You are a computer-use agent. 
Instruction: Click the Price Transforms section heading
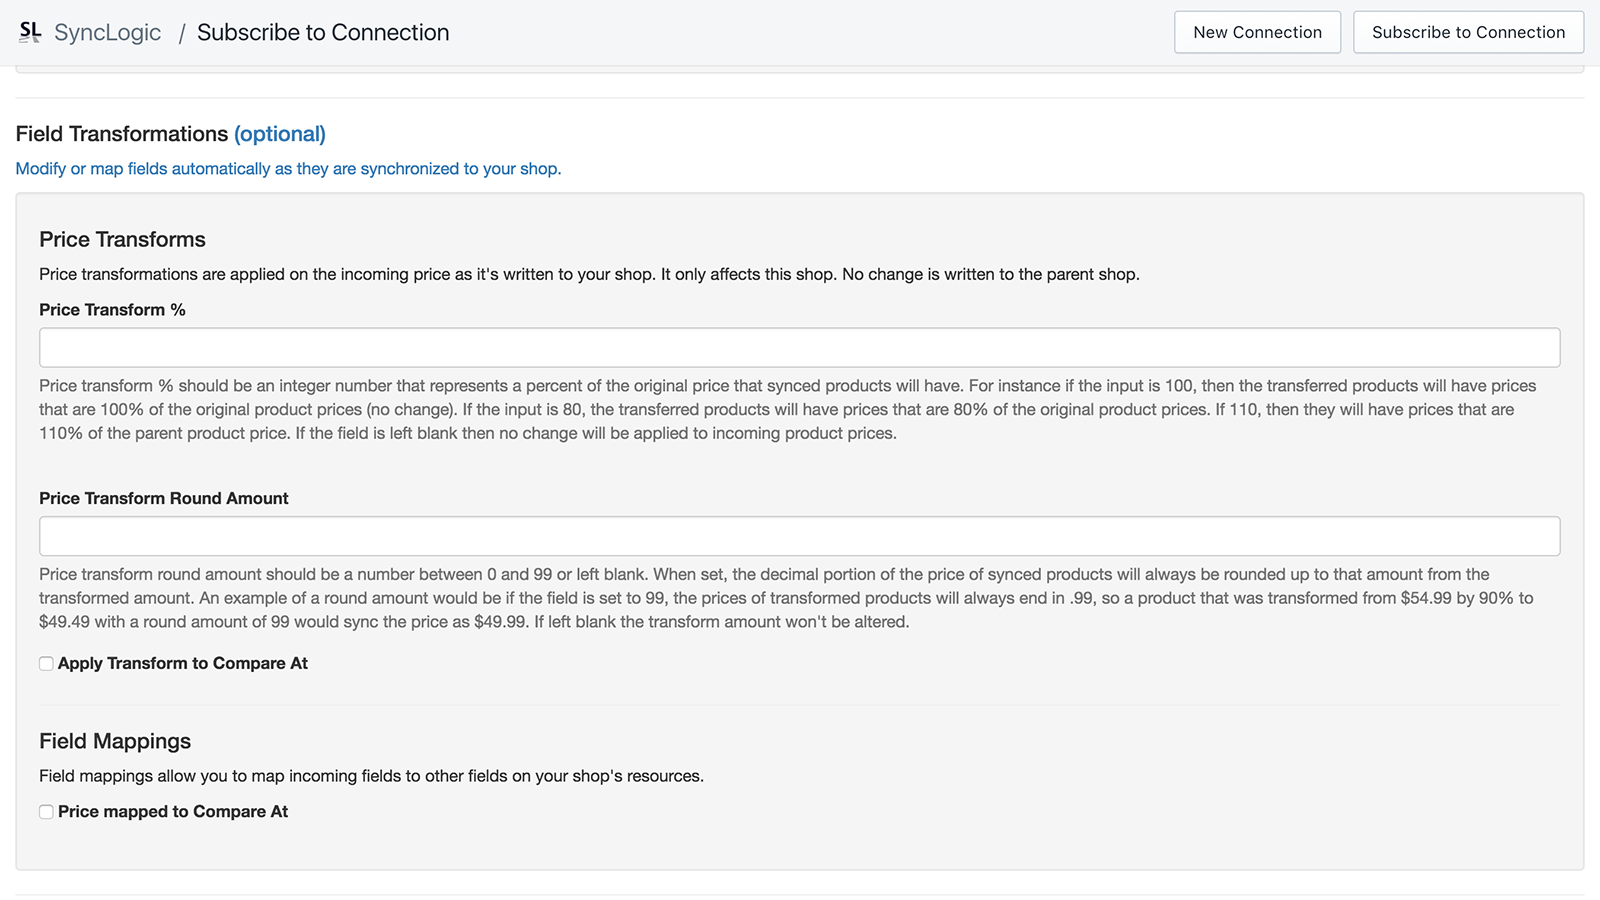[x=121, y=239]
